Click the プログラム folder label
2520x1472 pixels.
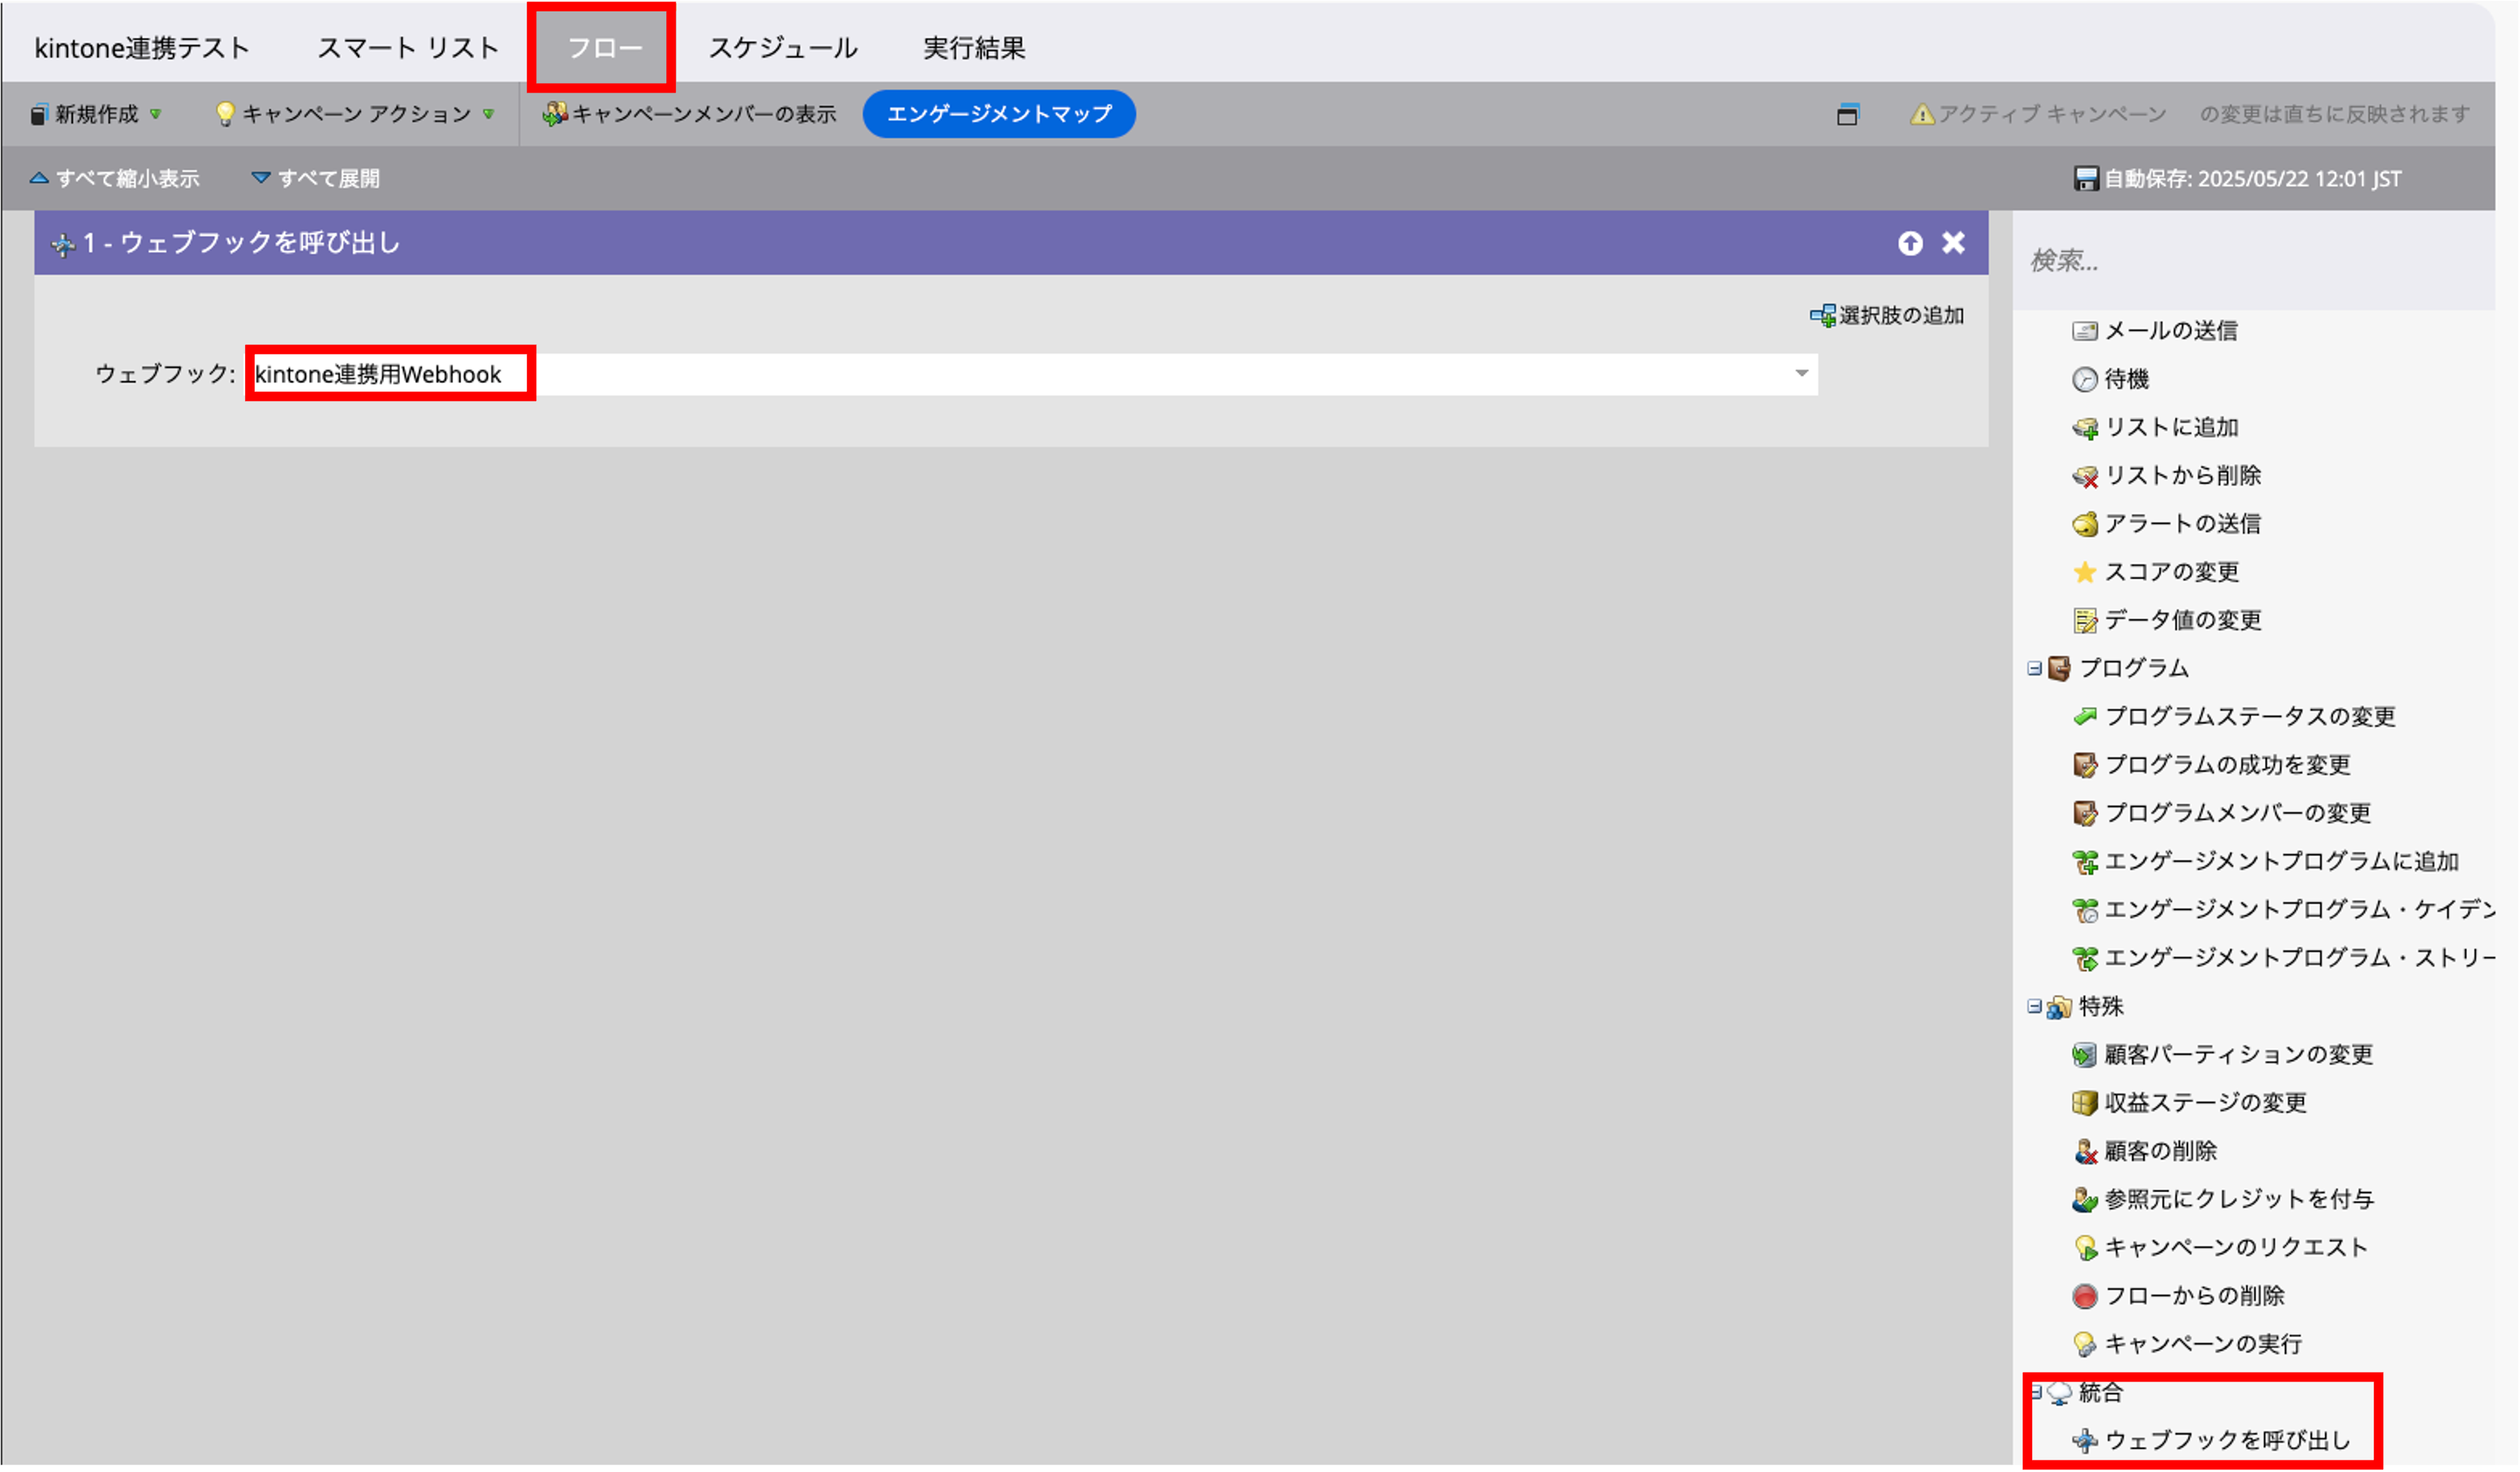coord(2134,668)
